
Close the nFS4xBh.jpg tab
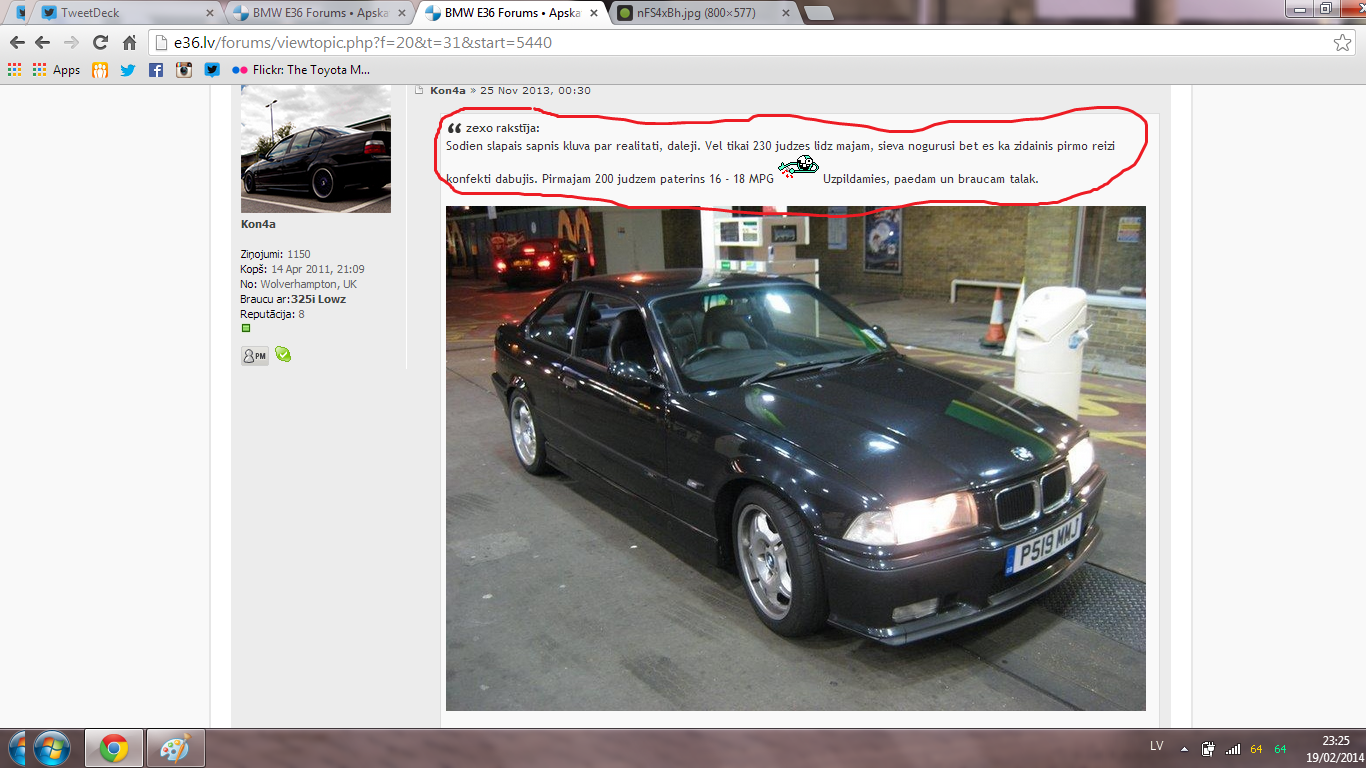(x=785, y=13)
